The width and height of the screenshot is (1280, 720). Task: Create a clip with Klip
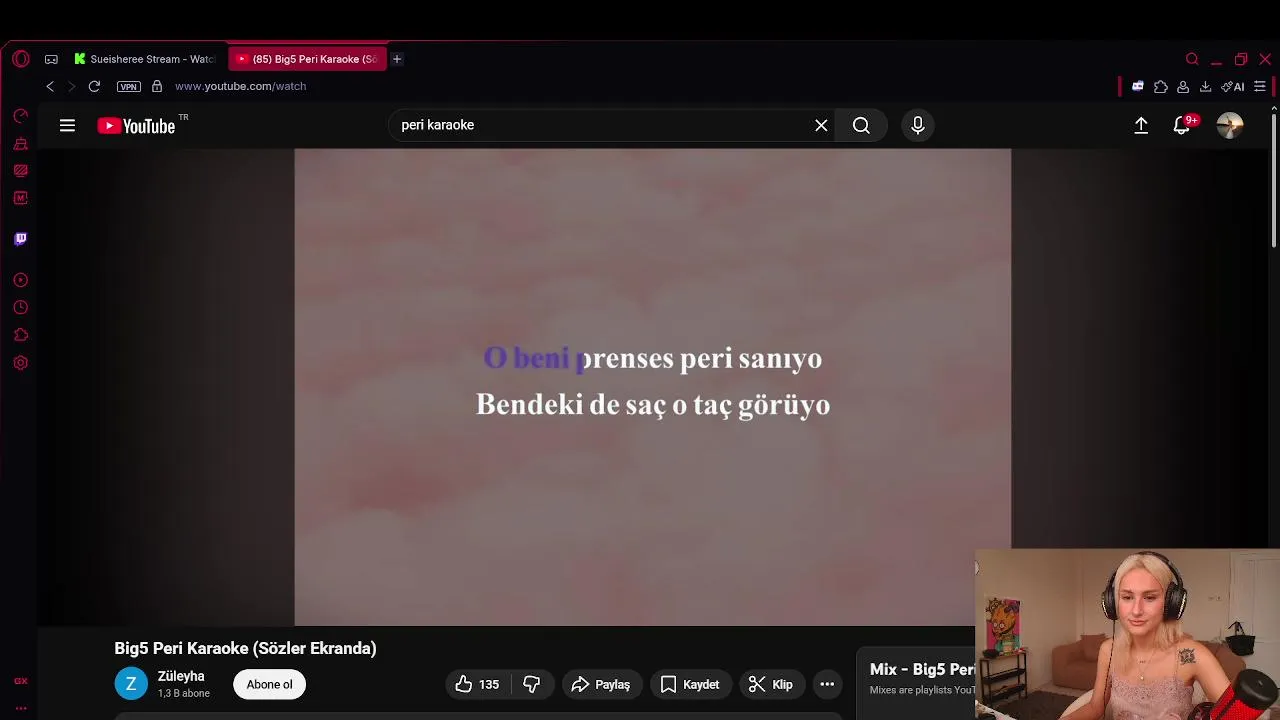coord(771,684)
